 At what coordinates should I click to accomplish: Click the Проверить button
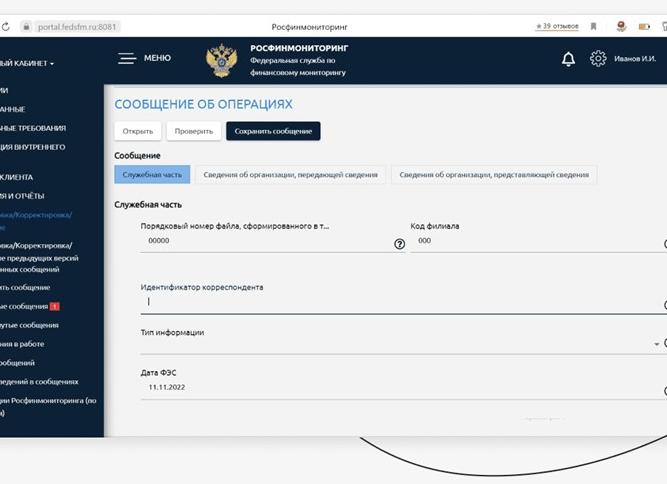[x=194, y=131]
